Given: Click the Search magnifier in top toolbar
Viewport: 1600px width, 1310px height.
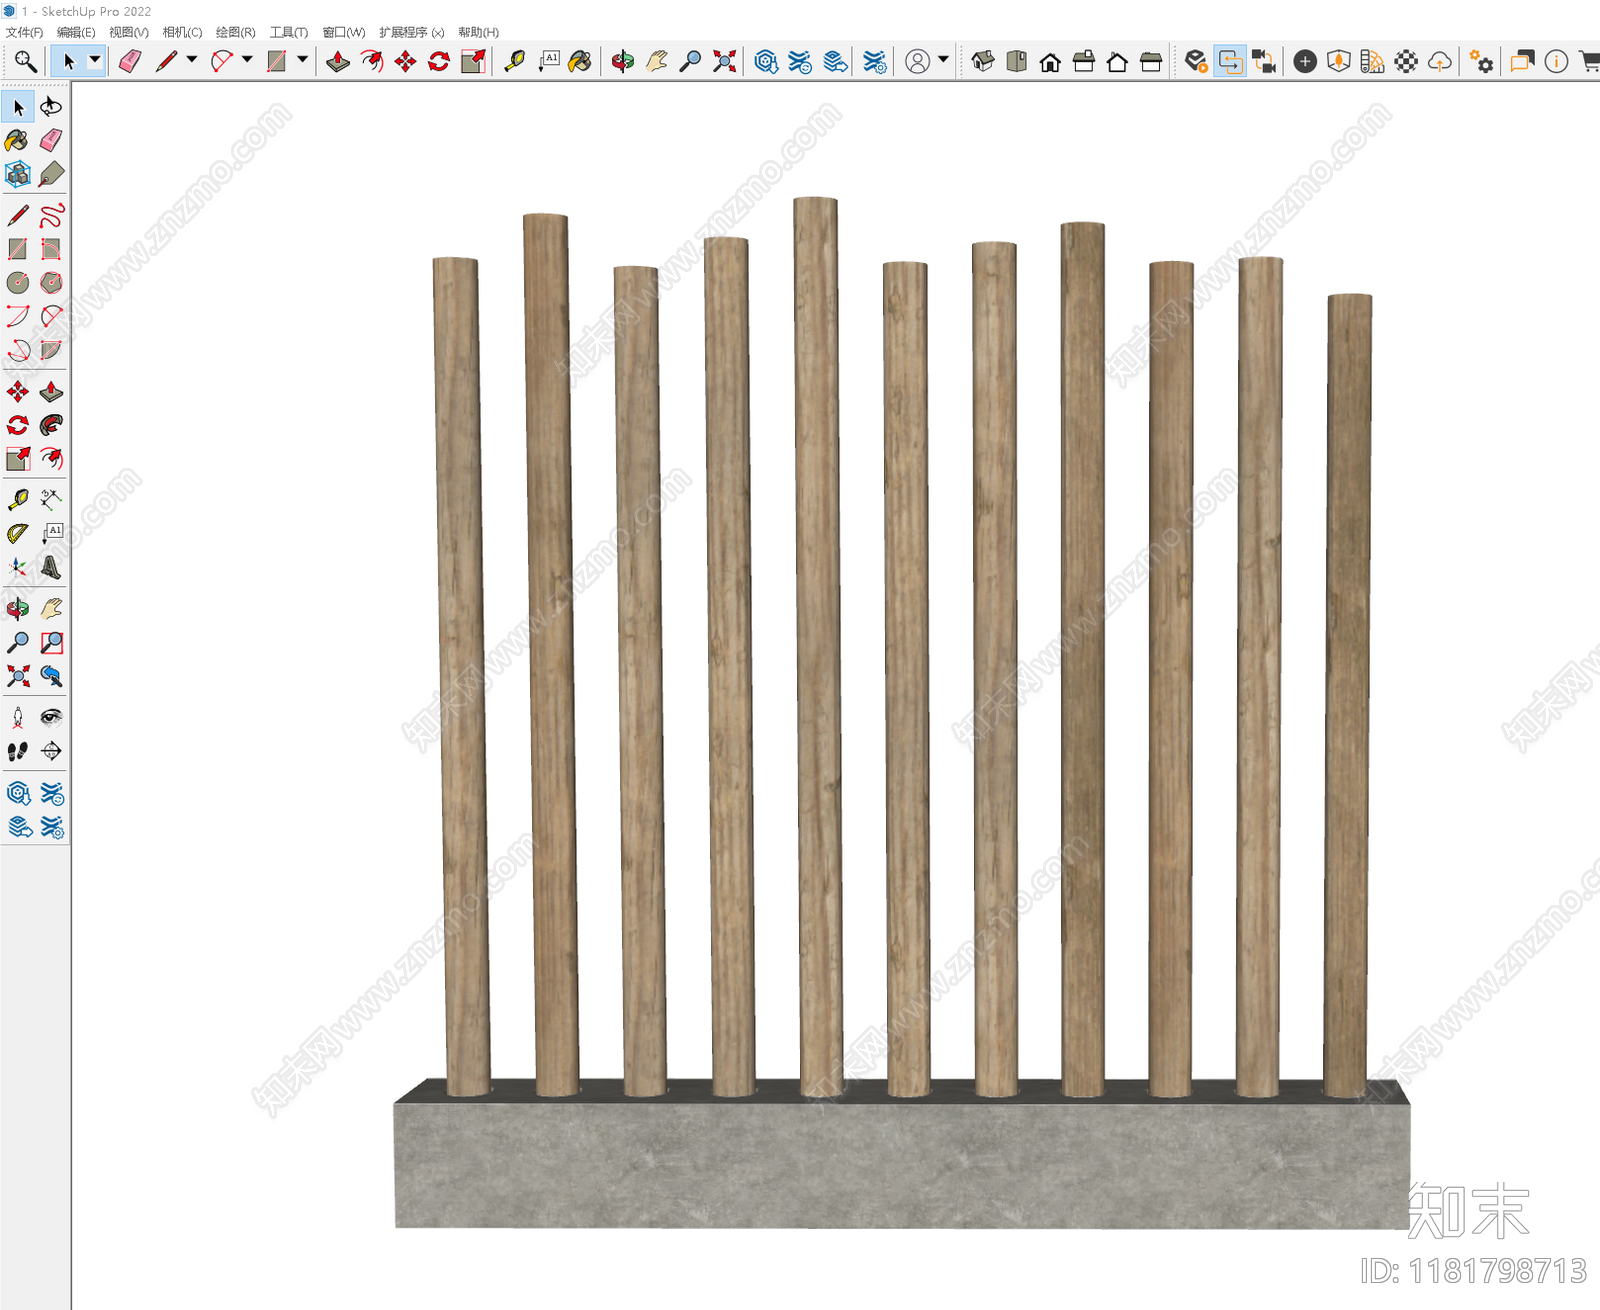Looking at the screenshot, I should (25, 62).
